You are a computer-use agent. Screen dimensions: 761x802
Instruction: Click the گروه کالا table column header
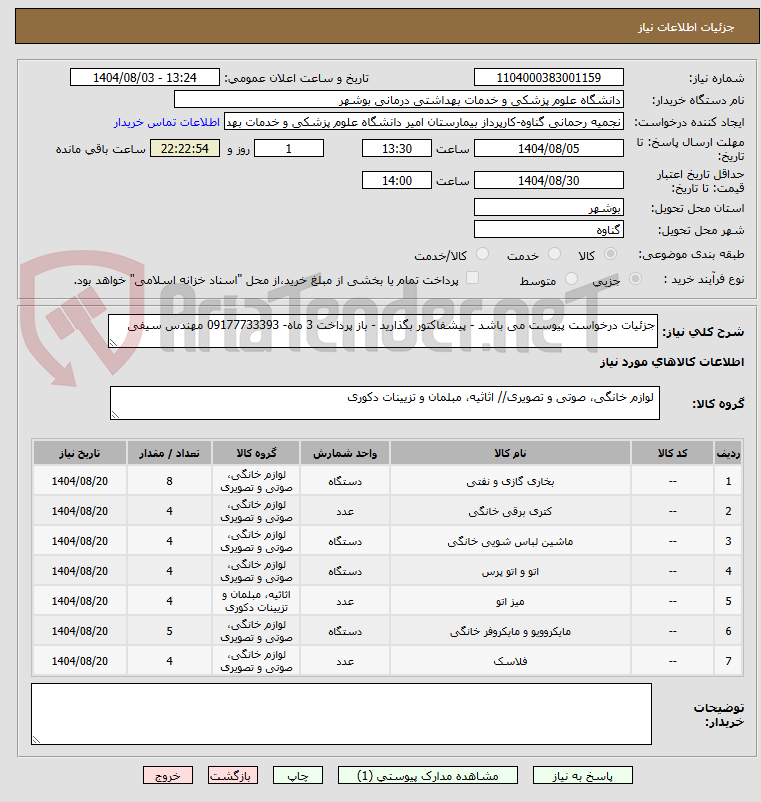point(256,453)
